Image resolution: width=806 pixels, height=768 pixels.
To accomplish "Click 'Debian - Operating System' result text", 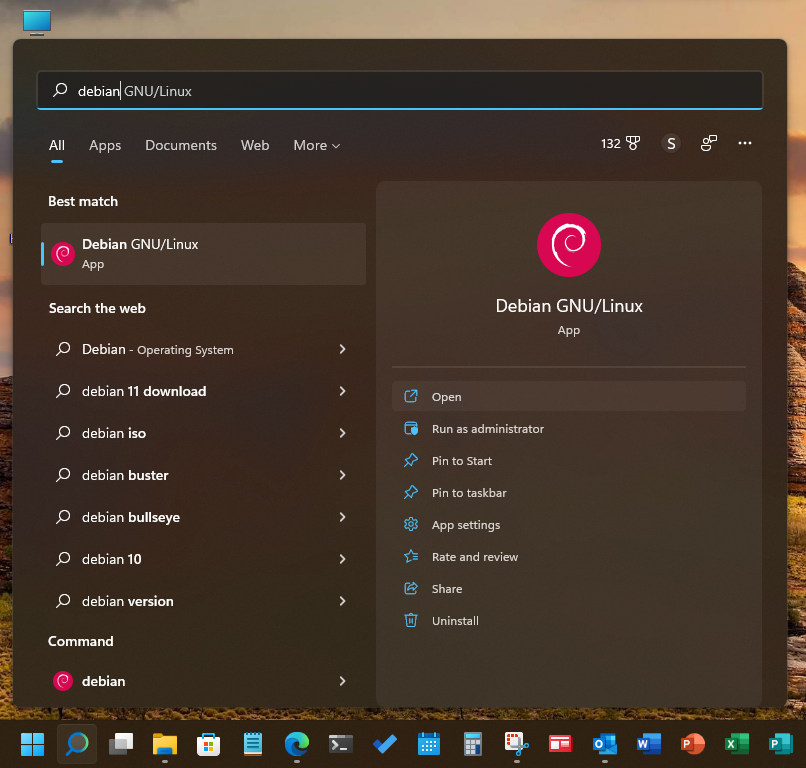I will pyautogui.click(x=158, y=350).
